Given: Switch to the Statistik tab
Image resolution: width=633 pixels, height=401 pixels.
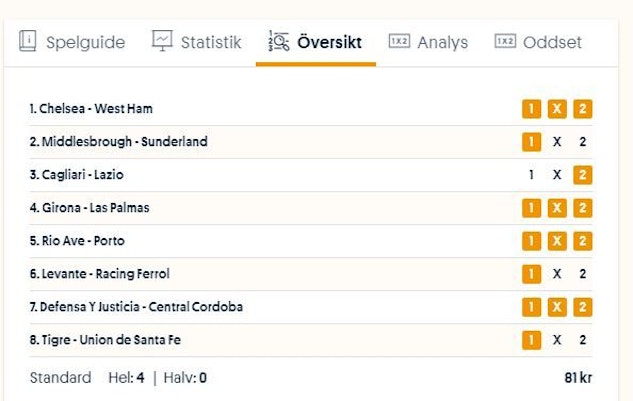Looking at the screenshot, I should point(210,42).
